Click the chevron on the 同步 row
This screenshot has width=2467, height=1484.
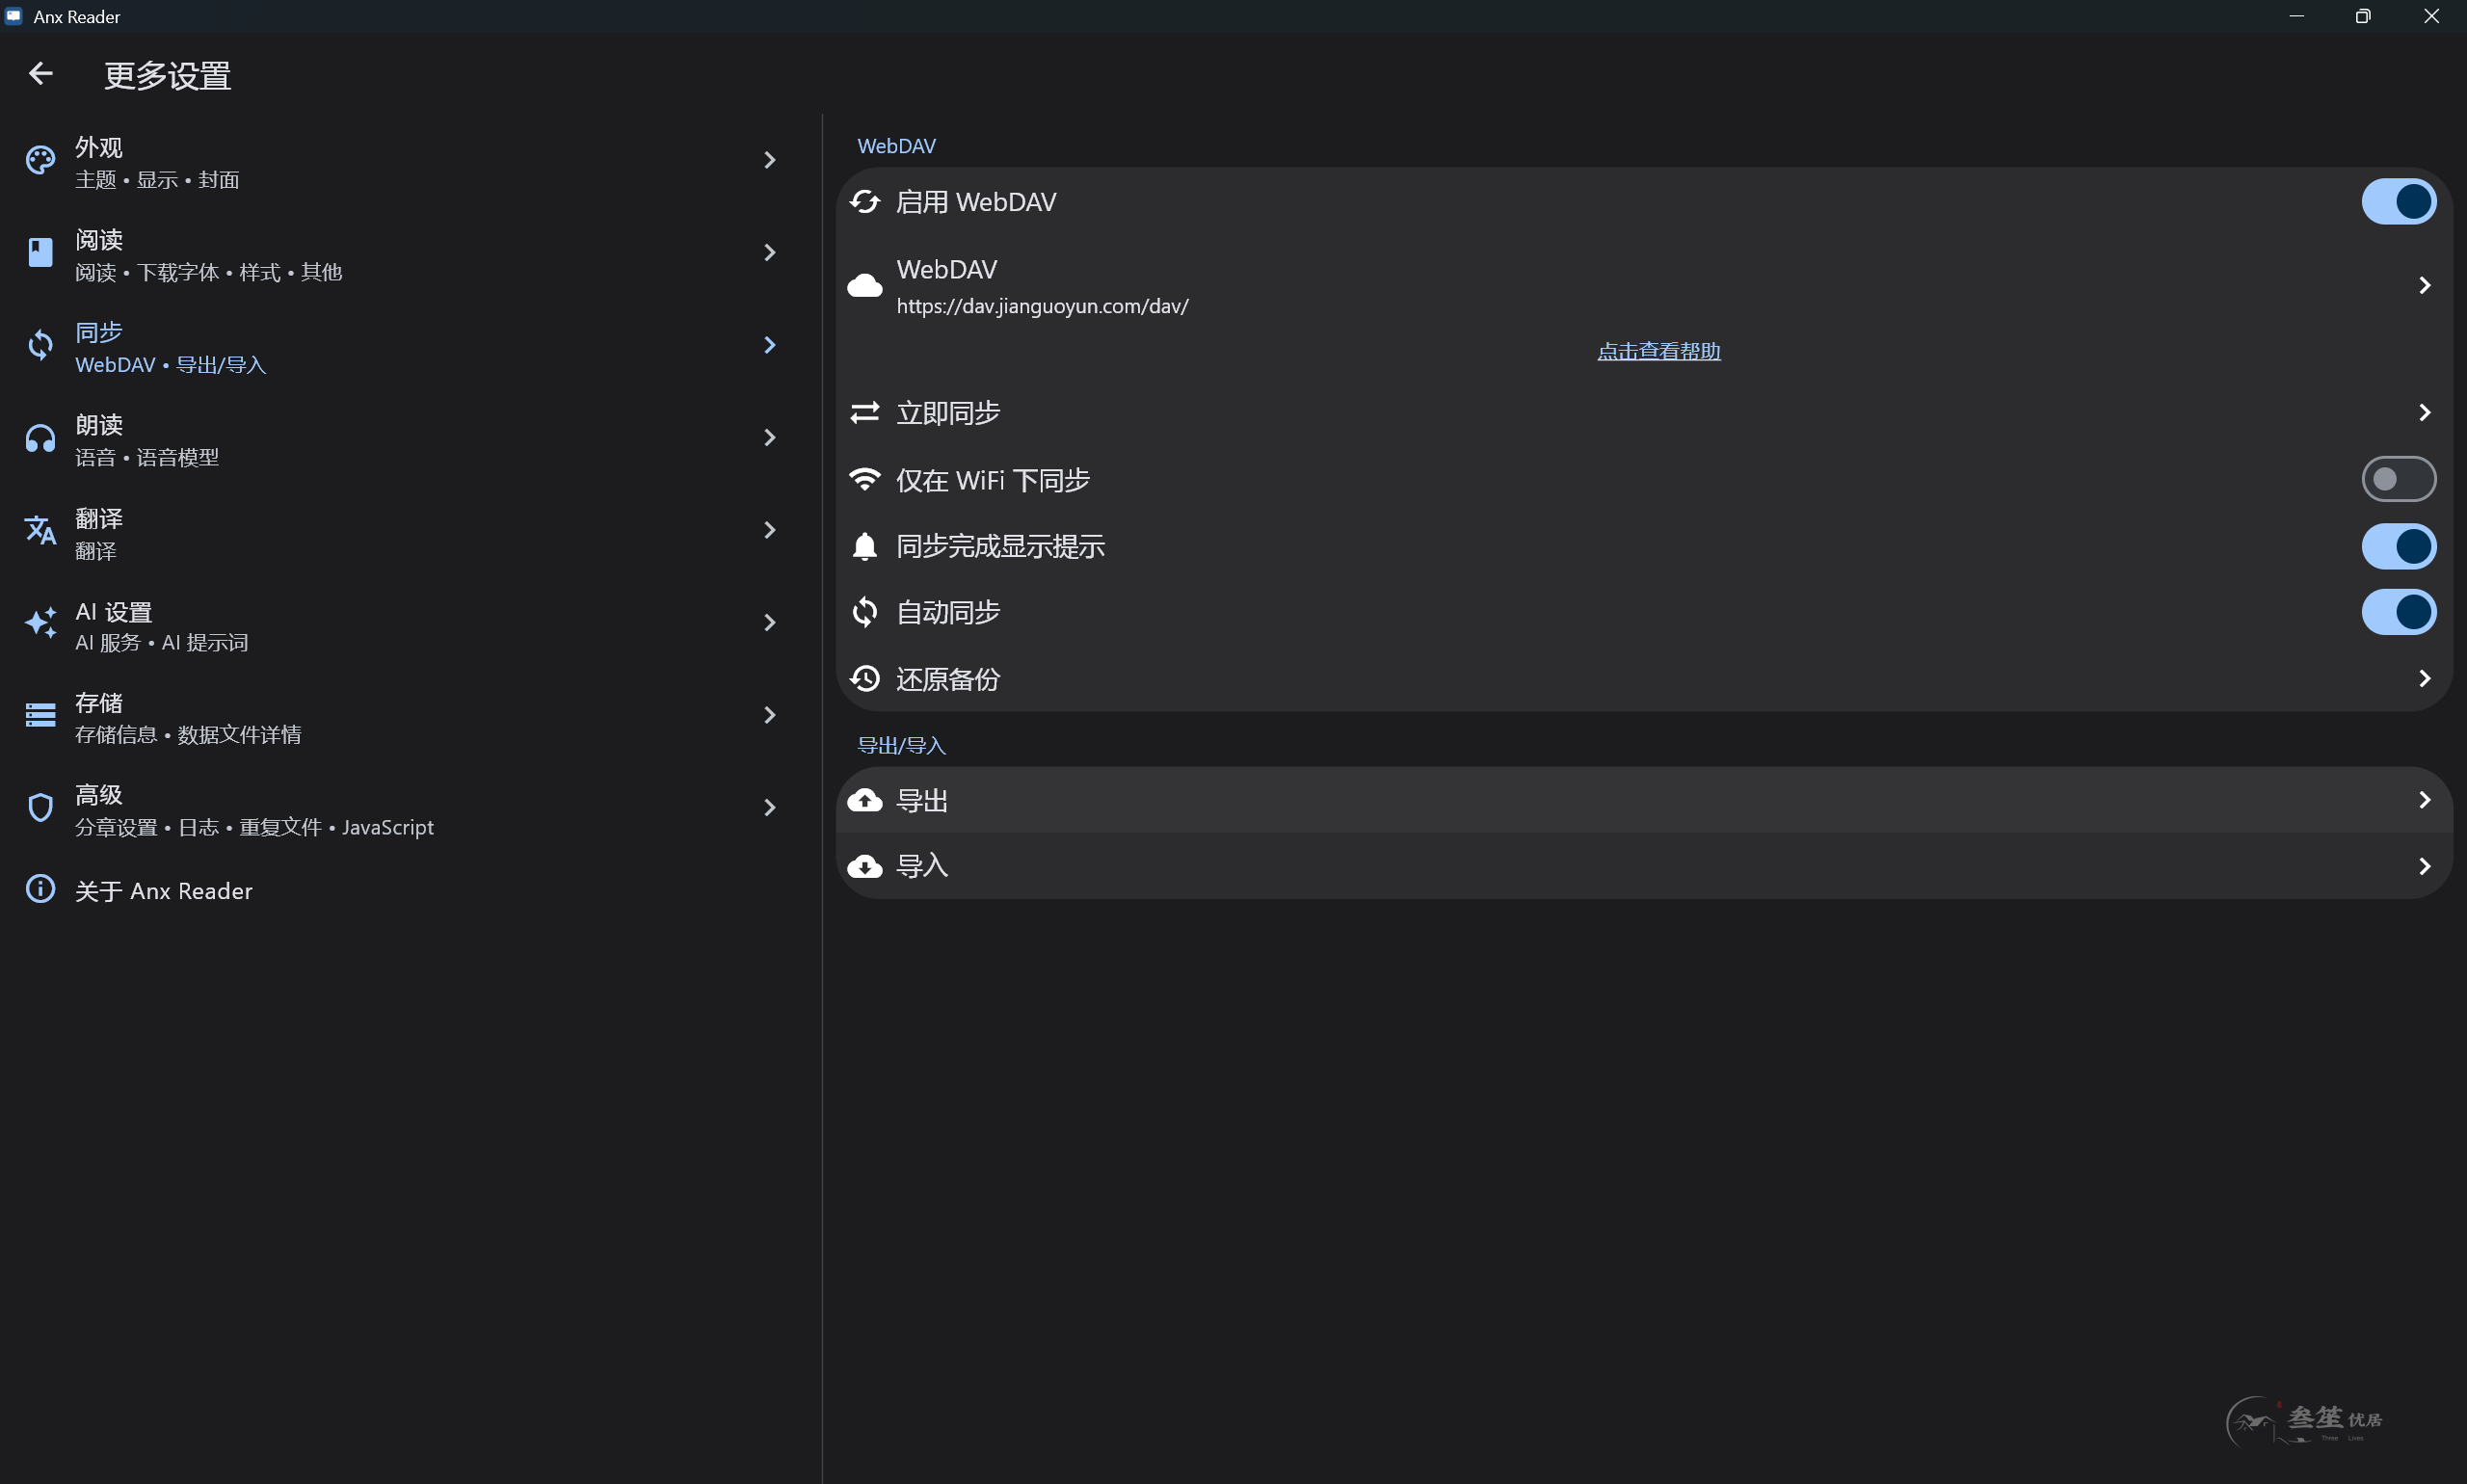point(769,345)
